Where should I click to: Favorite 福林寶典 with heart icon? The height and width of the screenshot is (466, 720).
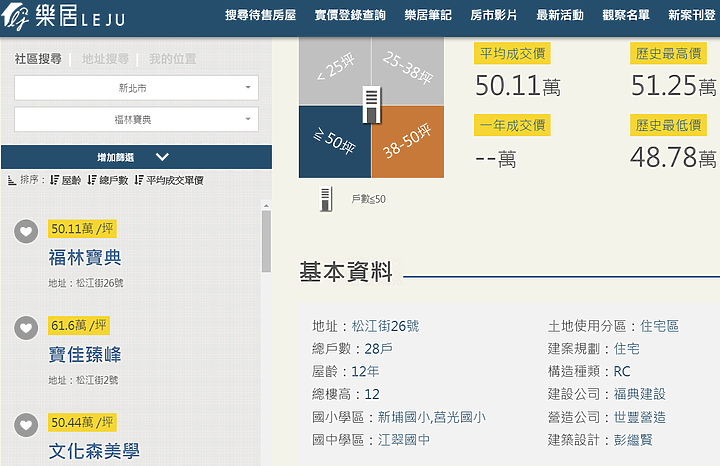[26, 231]
